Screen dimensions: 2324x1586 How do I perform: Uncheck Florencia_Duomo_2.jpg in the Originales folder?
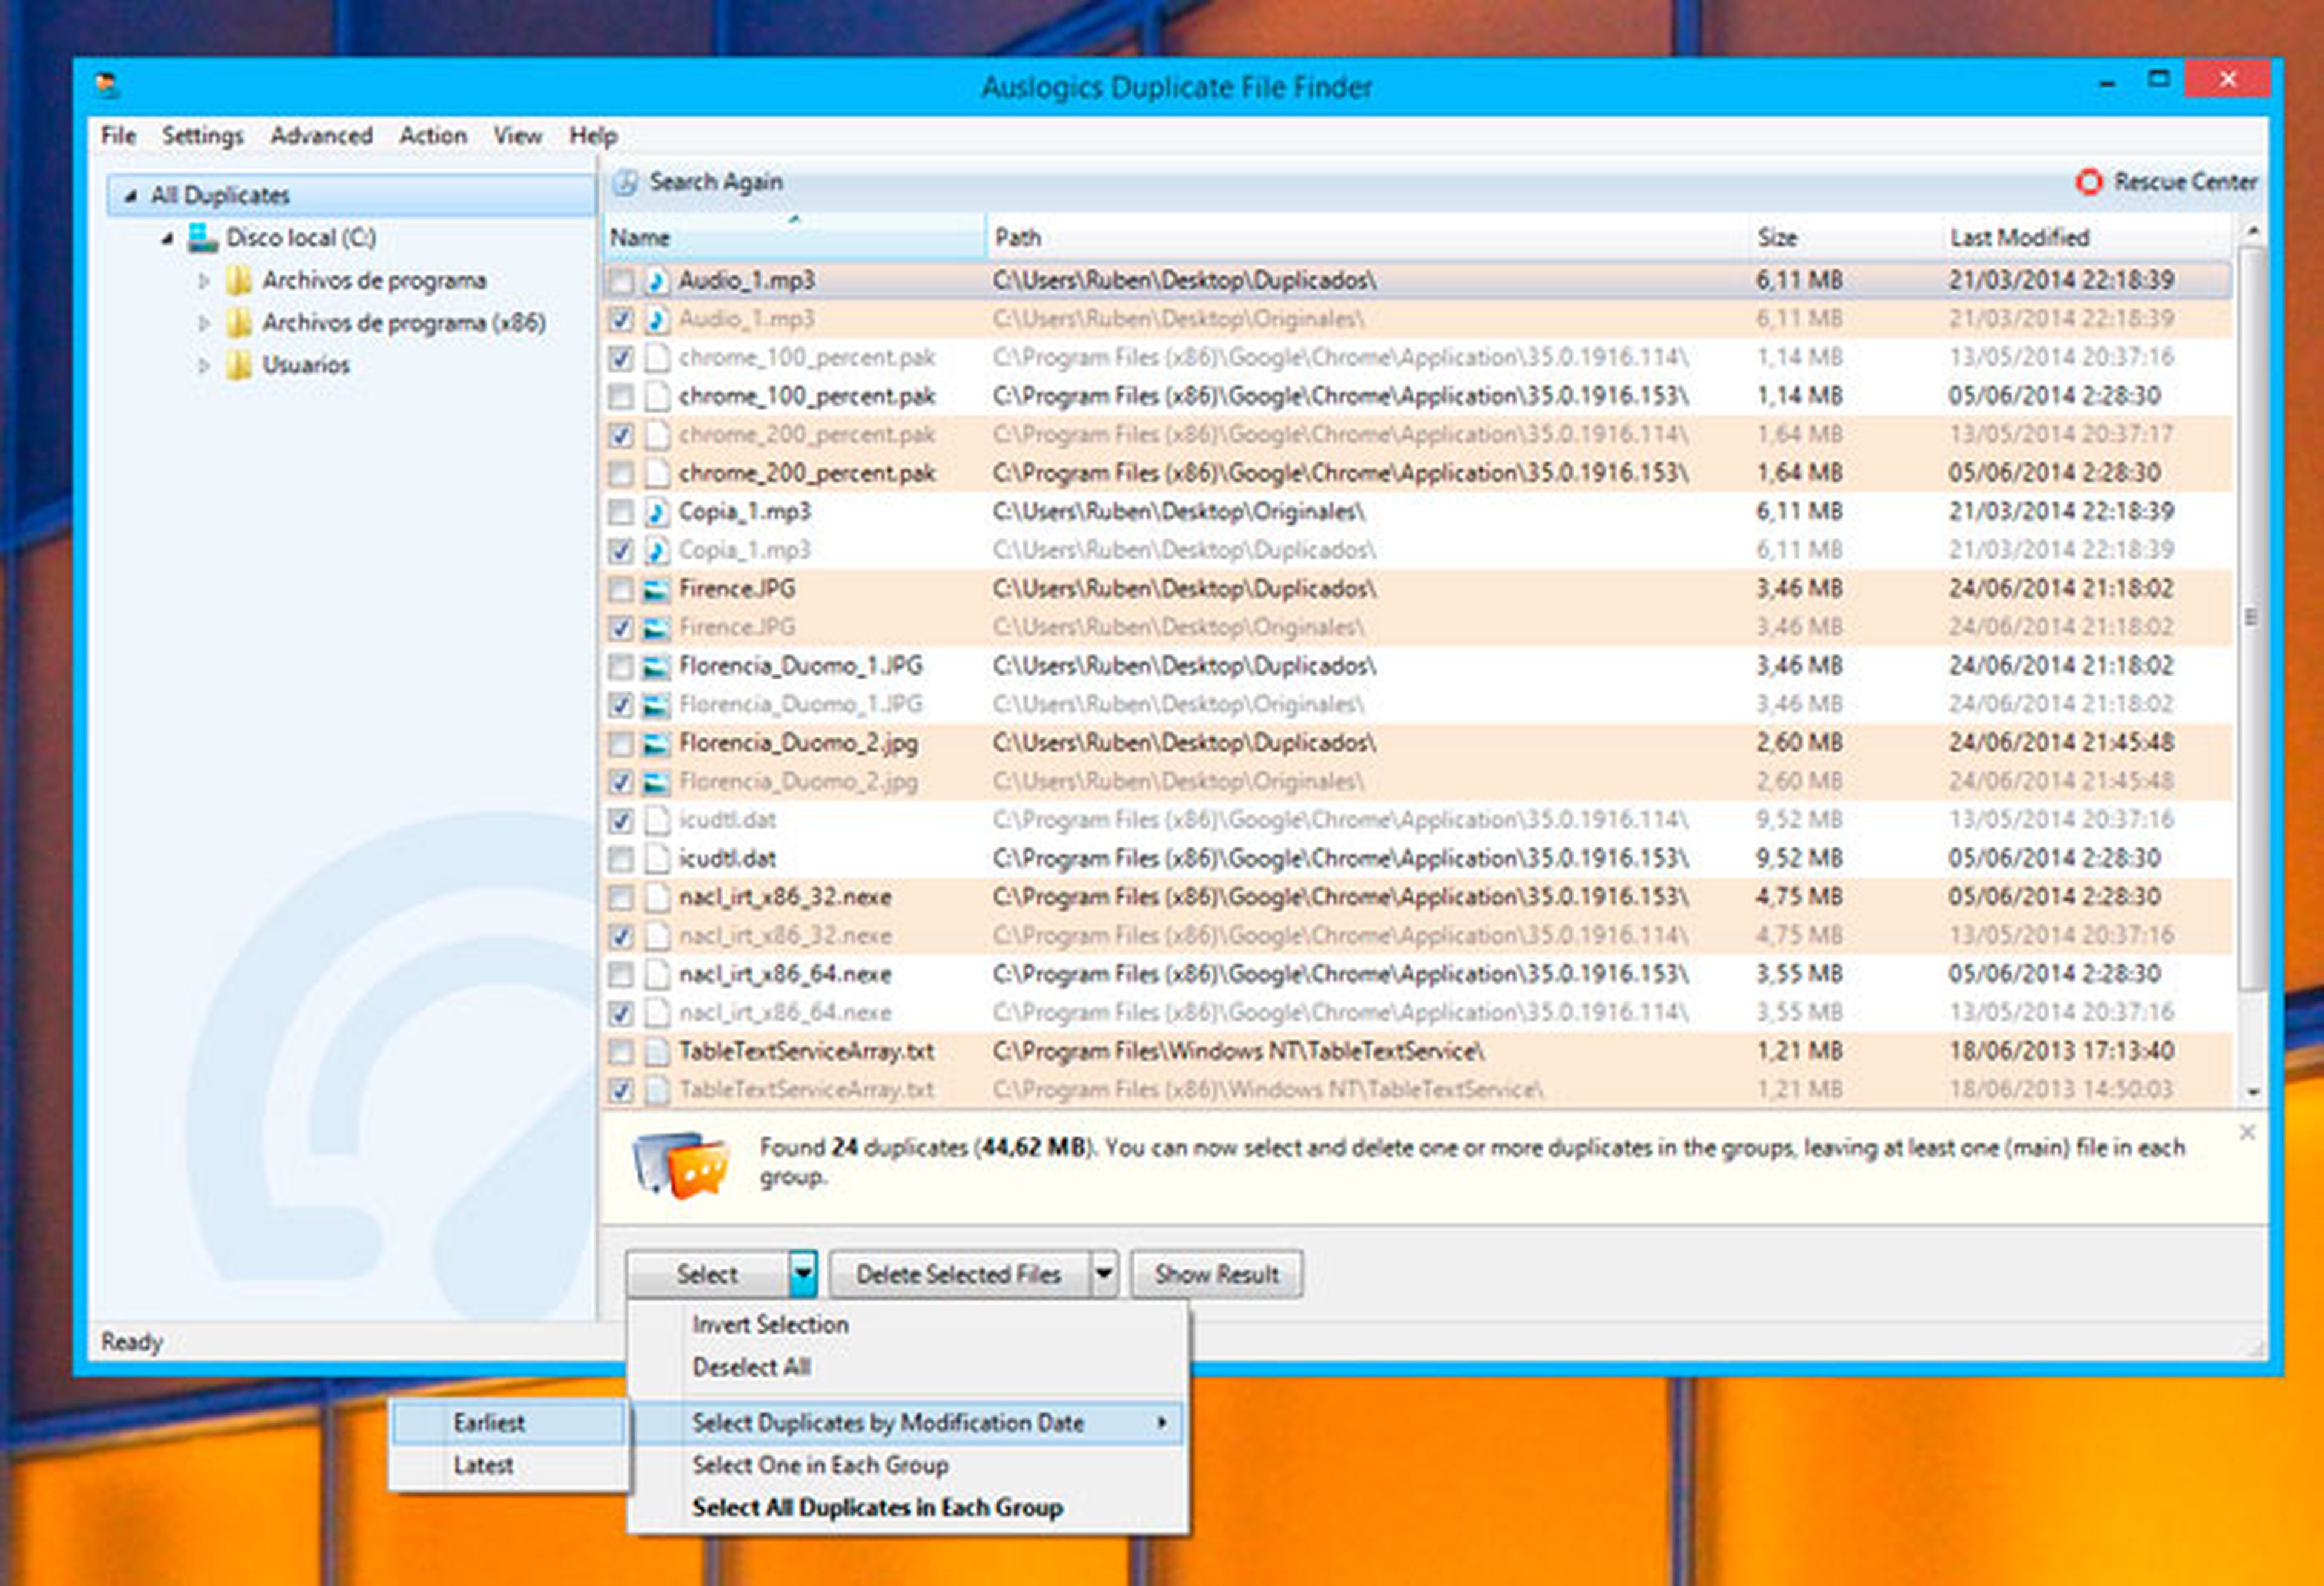coord(621,782)
